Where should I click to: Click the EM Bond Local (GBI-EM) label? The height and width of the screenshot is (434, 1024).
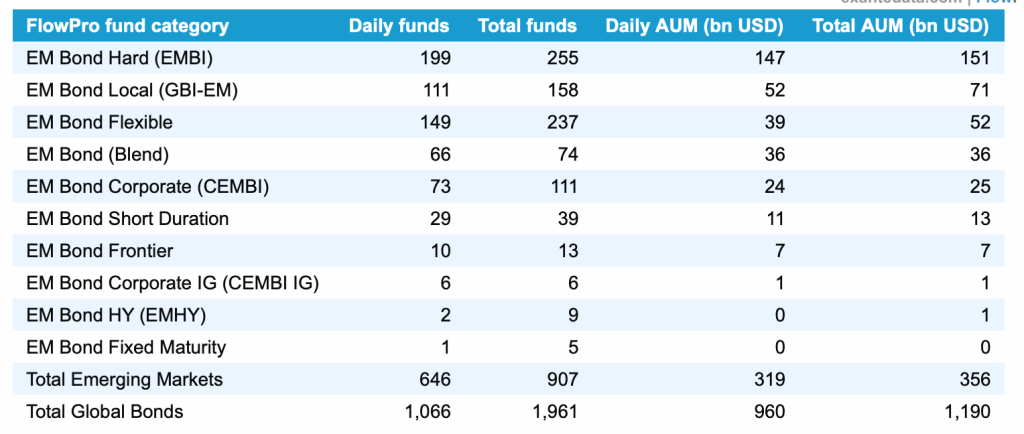point(132,90)
